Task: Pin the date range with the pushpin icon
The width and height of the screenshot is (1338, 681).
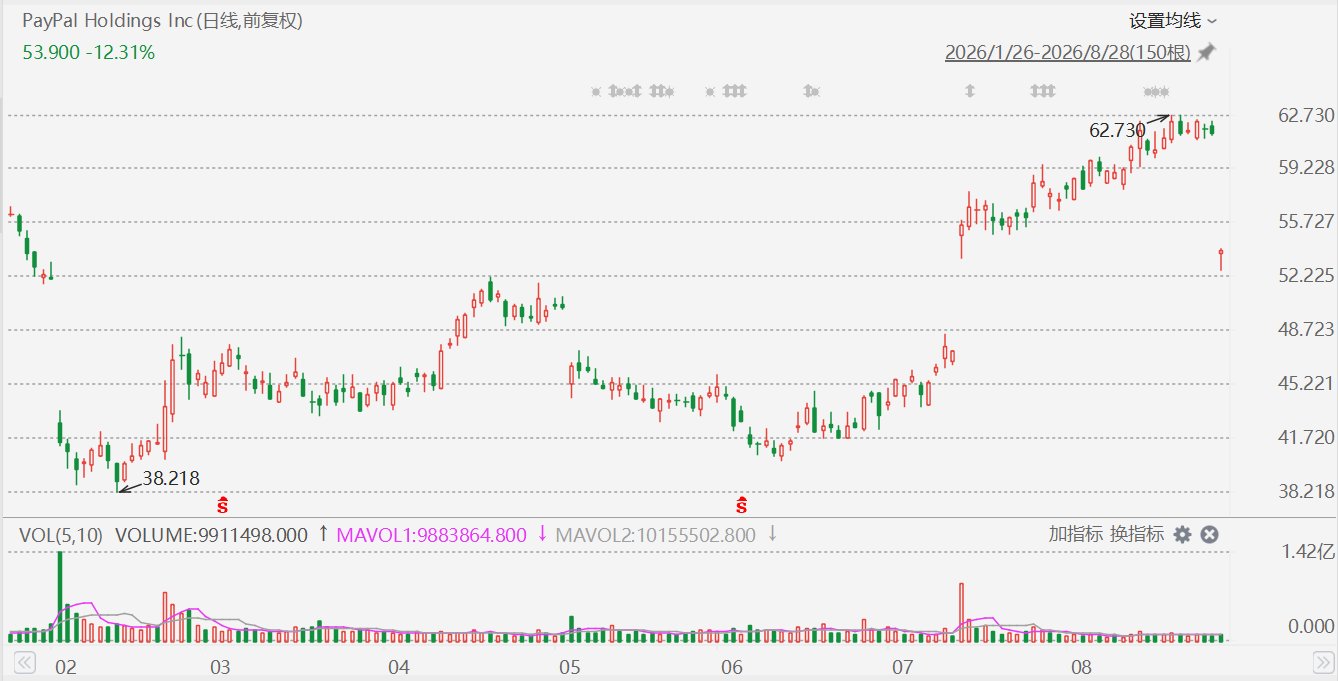Action: (1207, 52)
